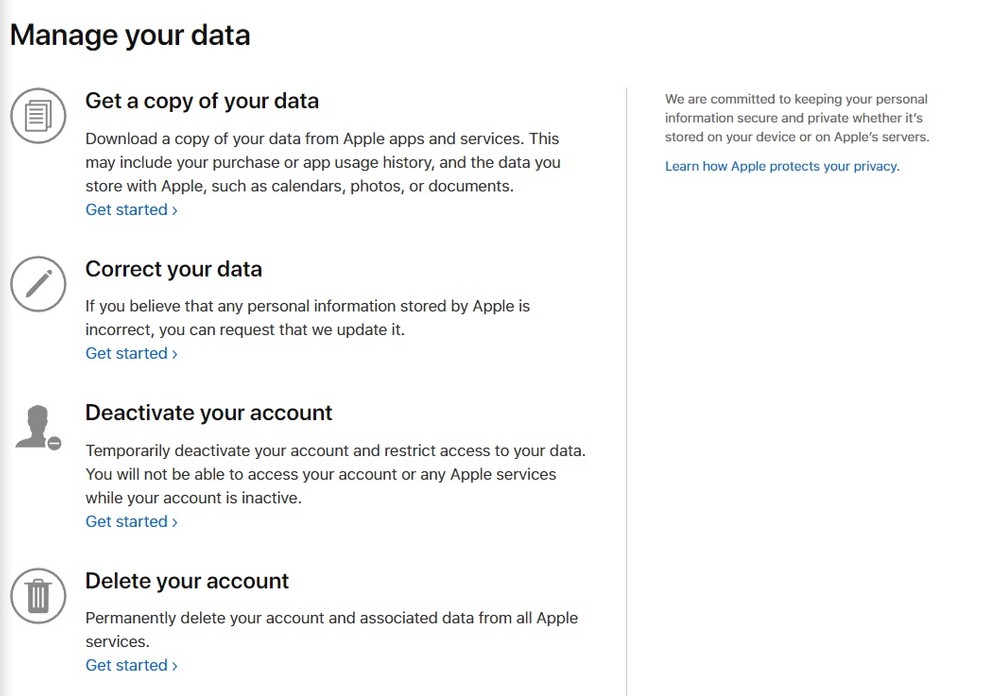Click the Permanently delete your account description

pyautogui.click(x=332, y=630)
